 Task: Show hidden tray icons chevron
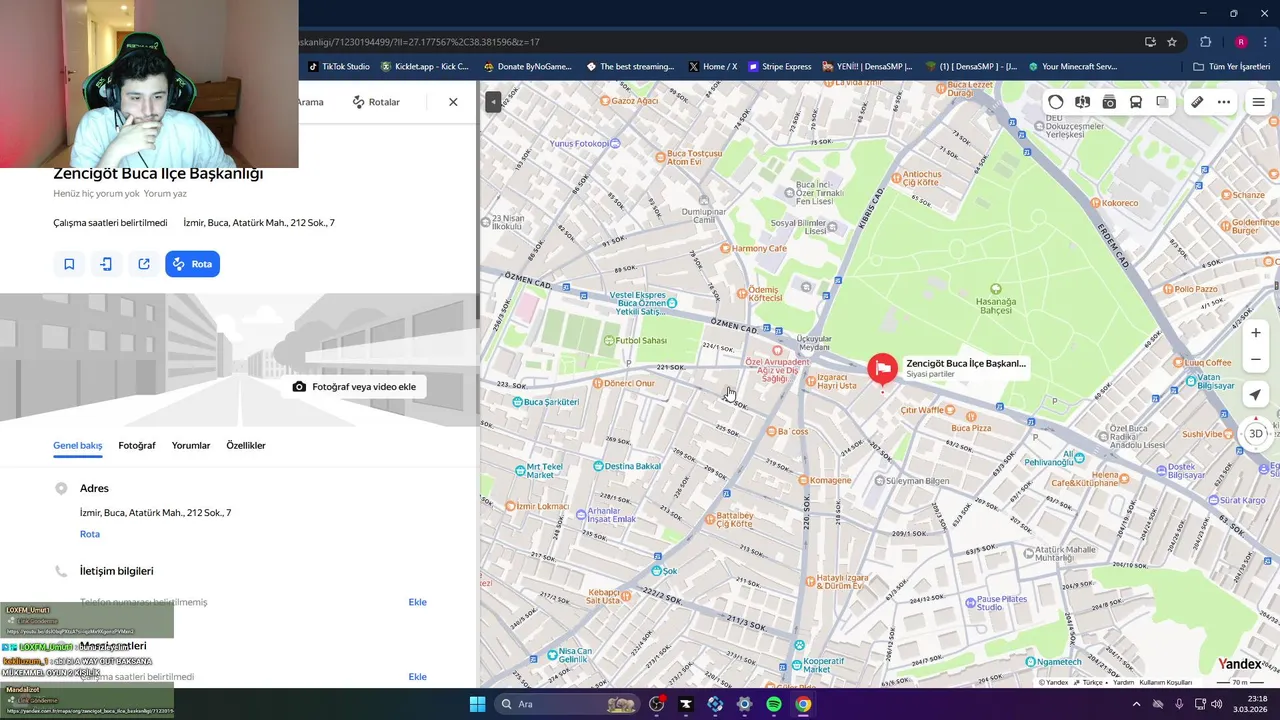[x=1136, y=704]
